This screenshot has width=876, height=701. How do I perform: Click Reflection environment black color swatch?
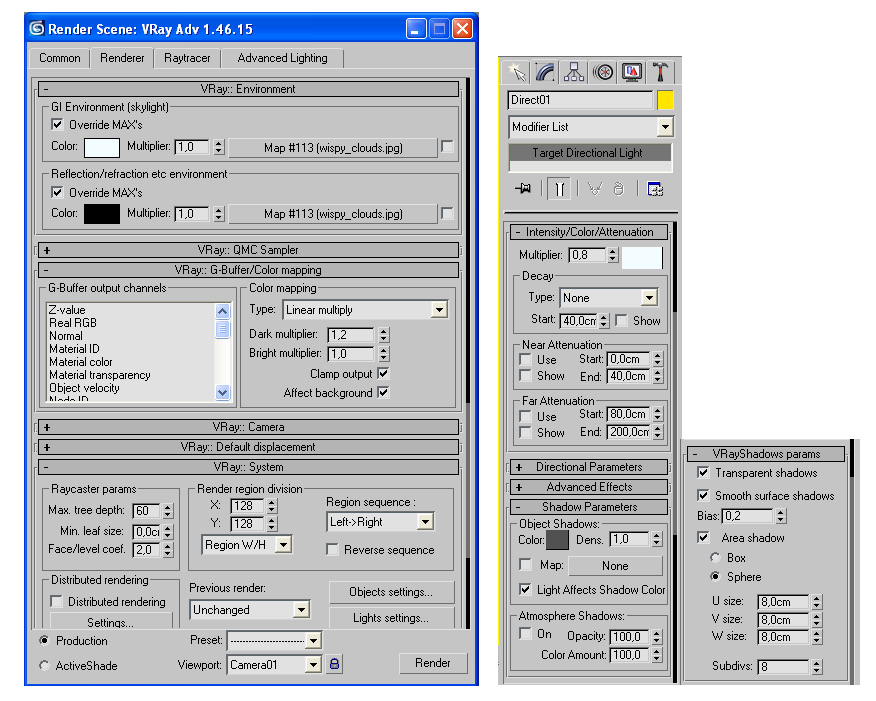pyautogui.click(x=102, y=214)
